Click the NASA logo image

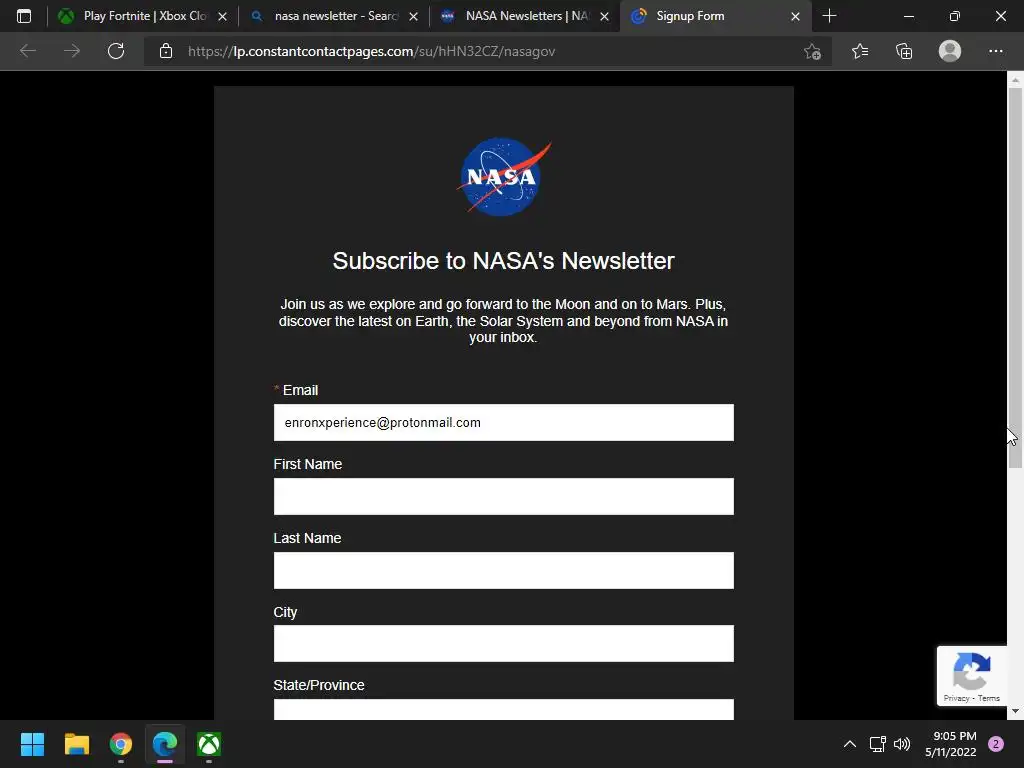[504, 176]
